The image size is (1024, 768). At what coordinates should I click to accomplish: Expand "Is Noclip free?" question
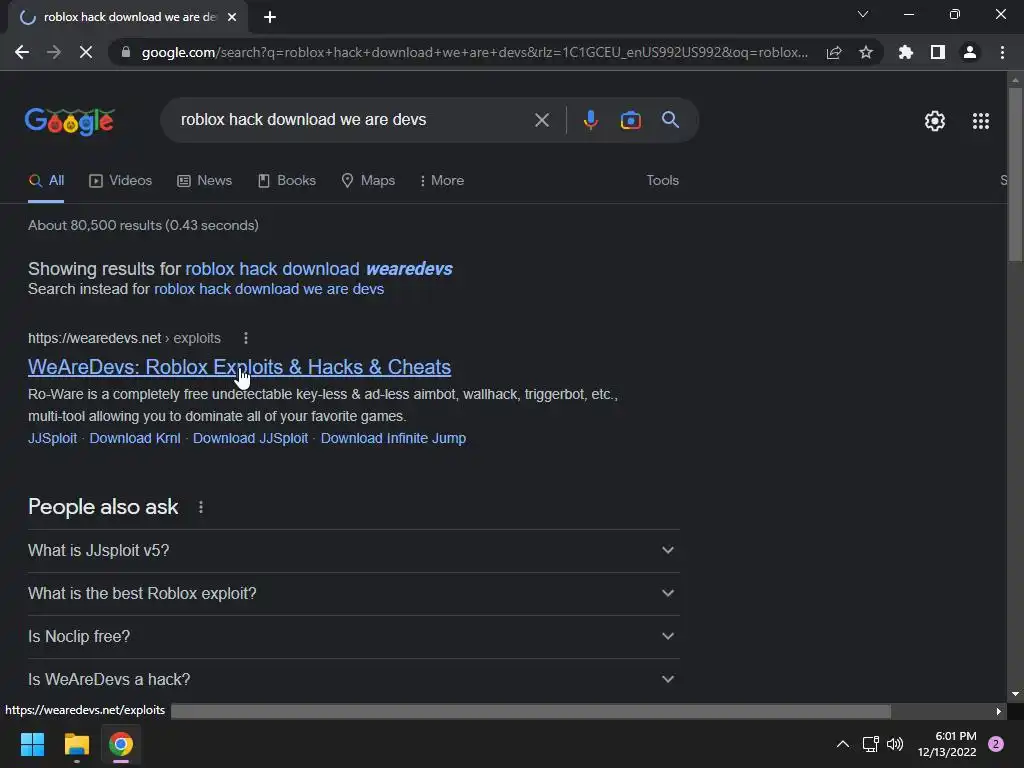pyautogui.click(x=353, y=637)
